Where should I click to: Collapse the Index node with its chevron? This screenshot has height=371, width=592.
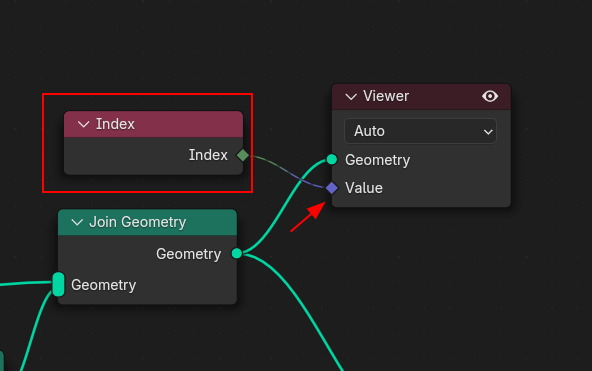click(x=83, y=124)
